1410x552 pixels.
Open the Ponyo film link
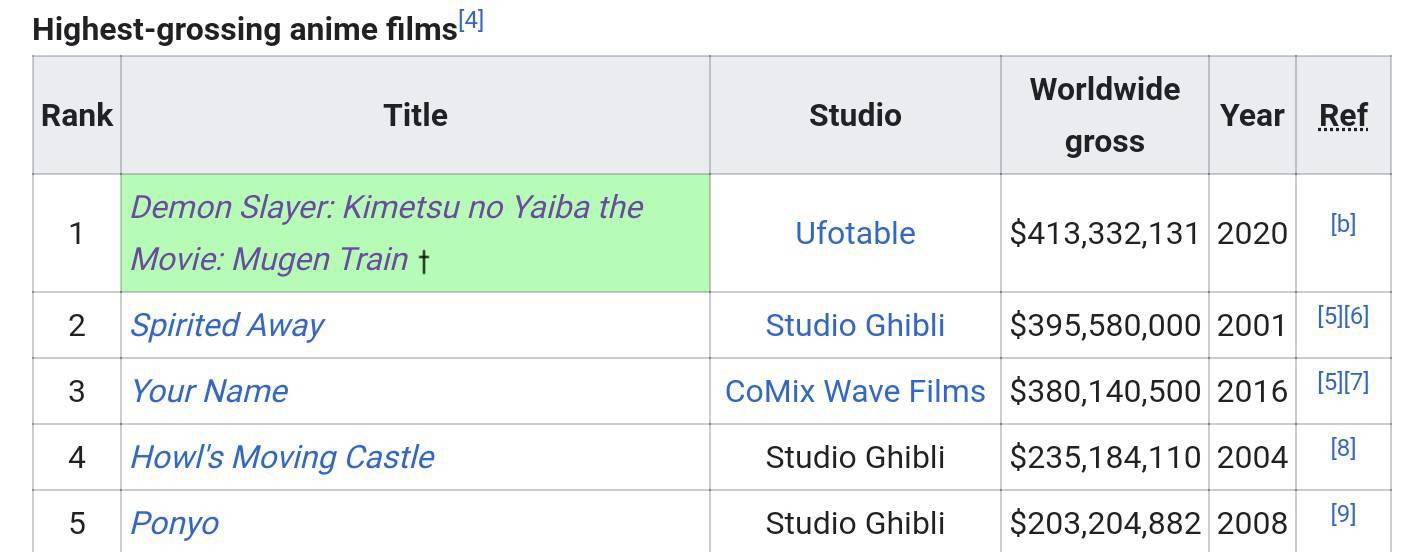click(175, 523)
